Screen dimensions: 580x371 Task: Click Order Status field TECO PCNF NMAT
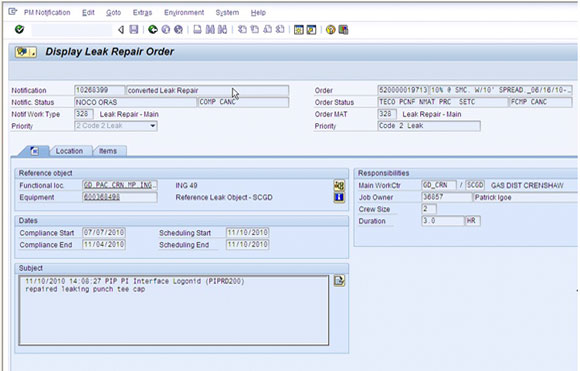pos(443,102)
